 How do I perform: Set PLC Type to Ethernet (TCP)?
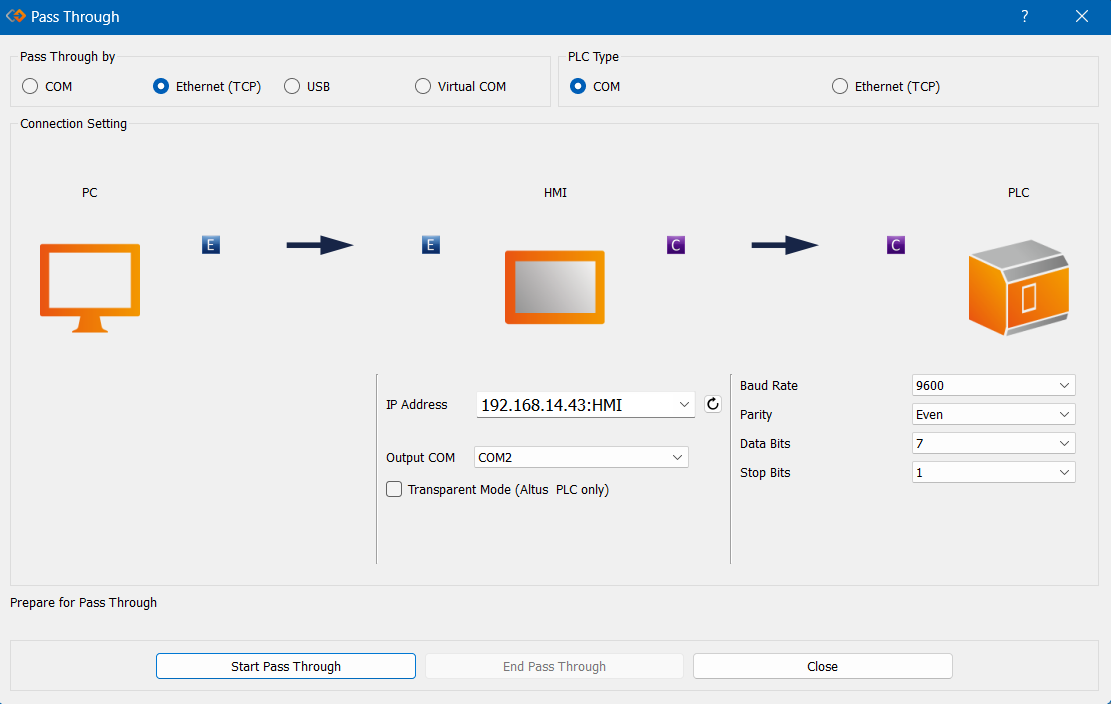pos(840,87)
